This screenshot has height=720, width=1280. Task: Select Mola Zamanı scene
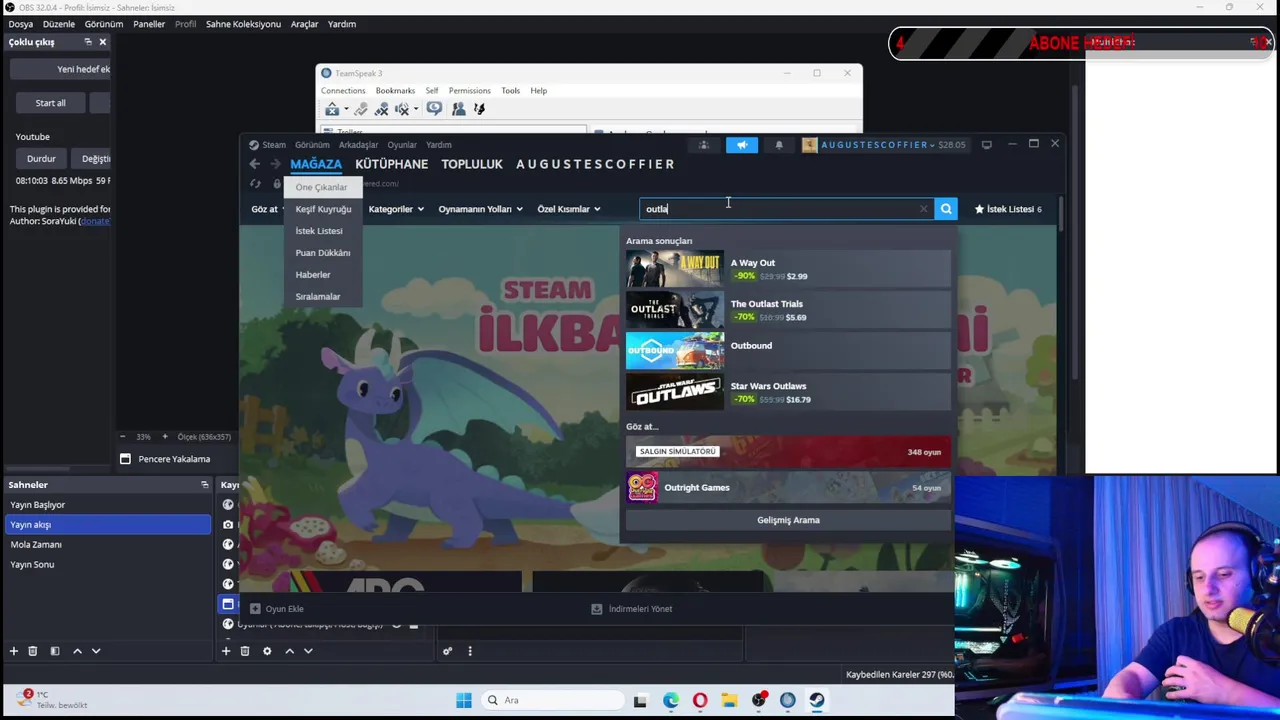(106, 545)
